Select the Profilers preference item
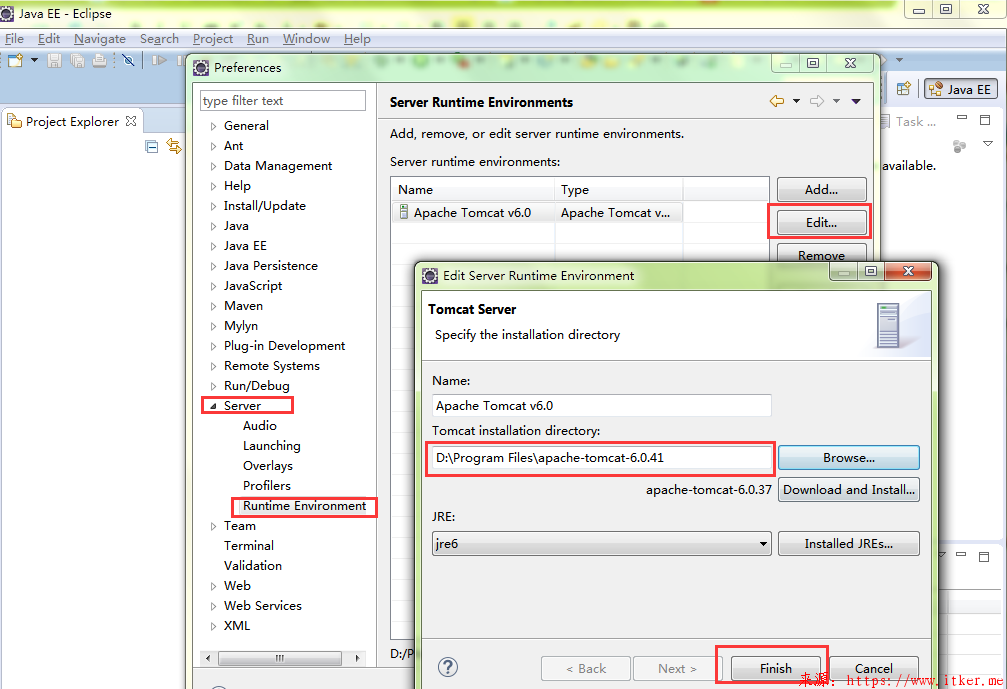The height and width of the screenshot is (689, 1007). [267, 485]
